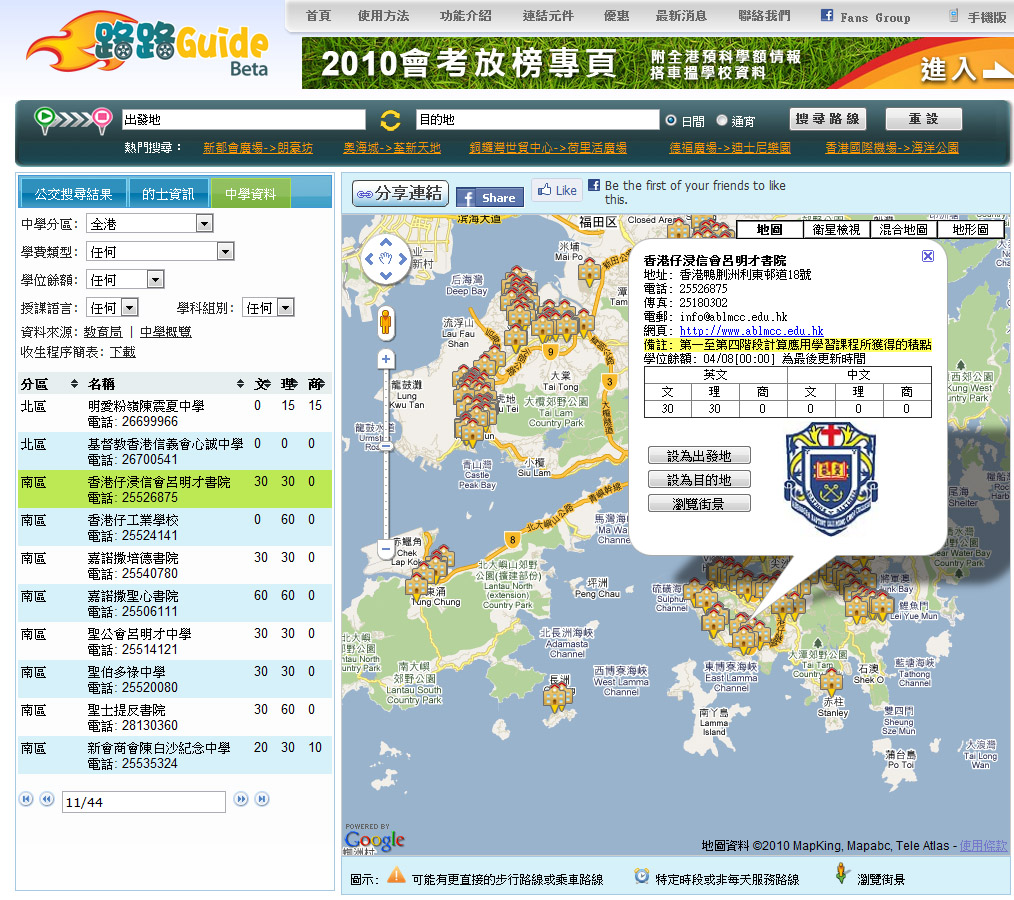1014x900 pixels.
Task: Go to next page of results
Action: click(x=241, y=799)
